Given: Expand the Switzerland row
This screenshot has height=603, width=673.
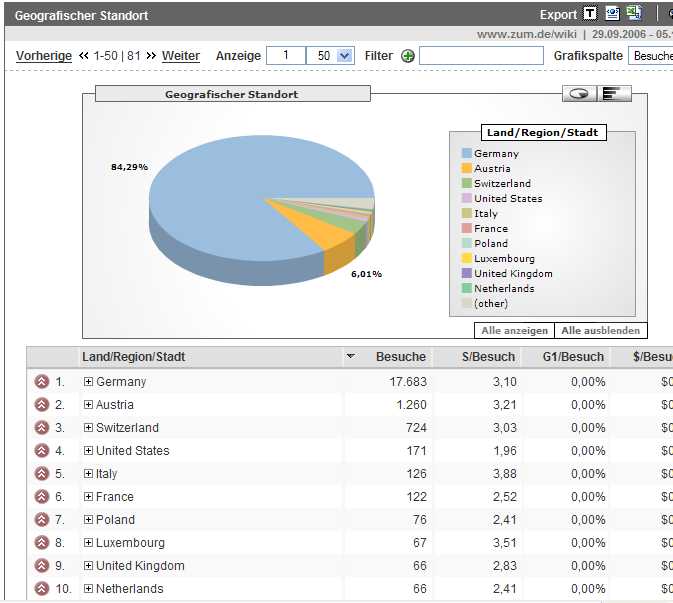Looking at the screenshot, I should (x=88, y=428).
